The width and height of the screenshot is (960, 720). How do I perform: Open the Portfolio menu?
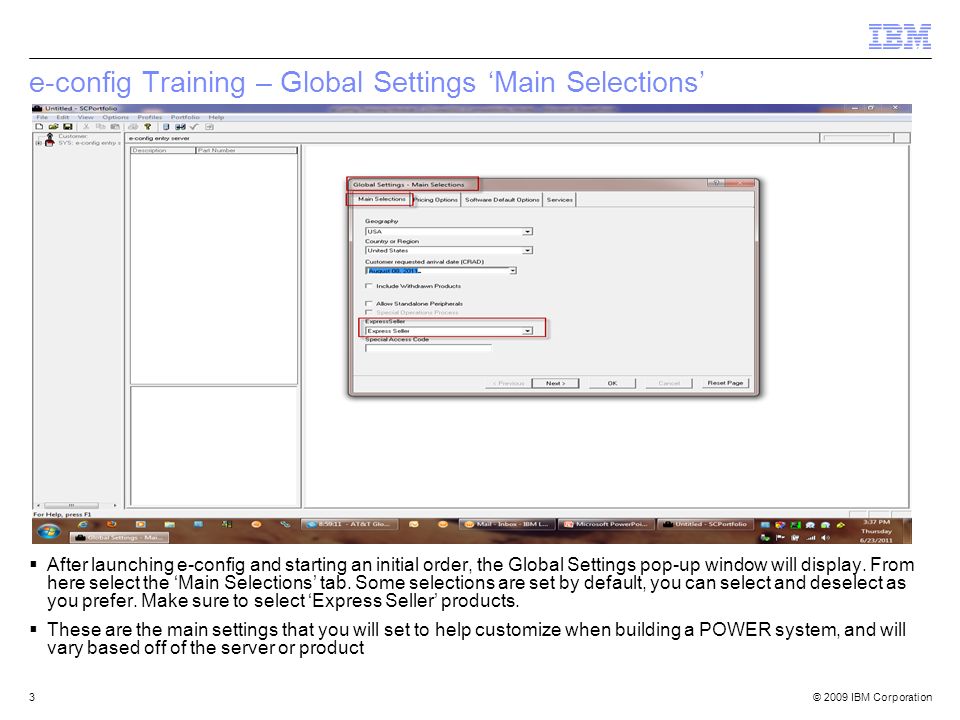185,117
